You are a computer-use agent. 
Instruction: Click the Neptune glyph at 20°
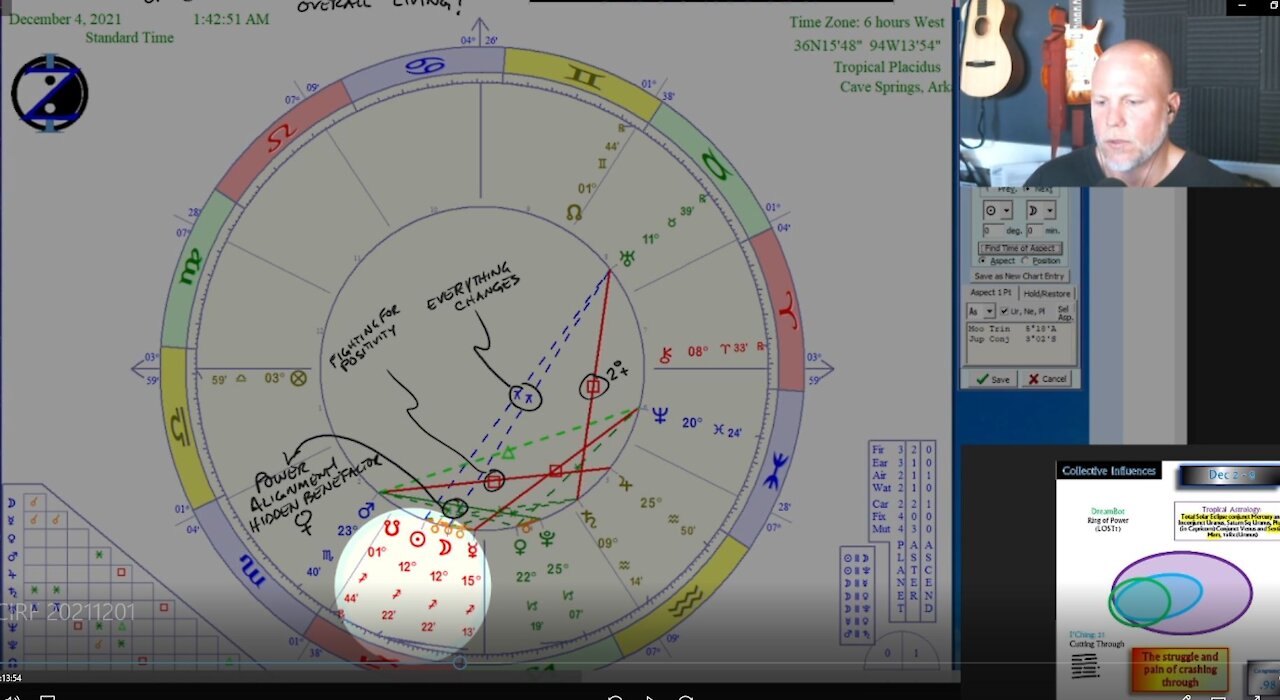pyautogui.click(x=660, y=414)
